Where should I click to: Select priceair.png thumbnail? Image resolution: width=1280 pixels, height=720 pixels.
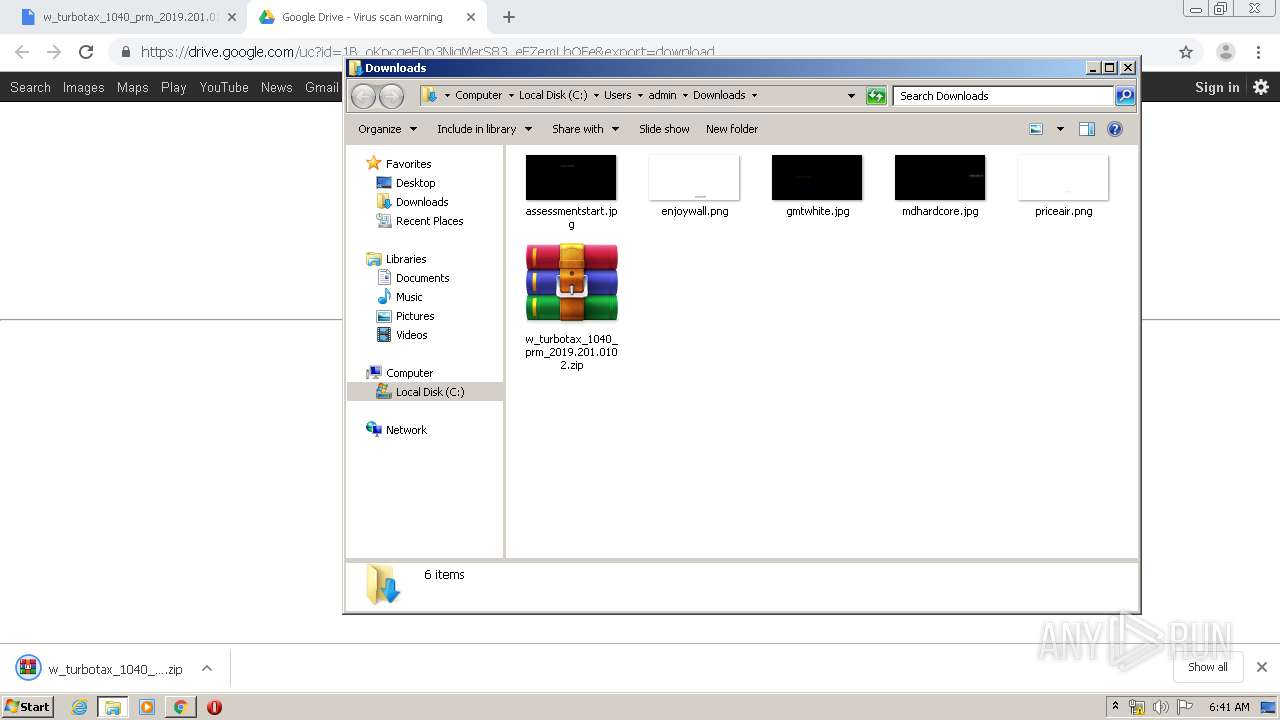point(1063,178)
